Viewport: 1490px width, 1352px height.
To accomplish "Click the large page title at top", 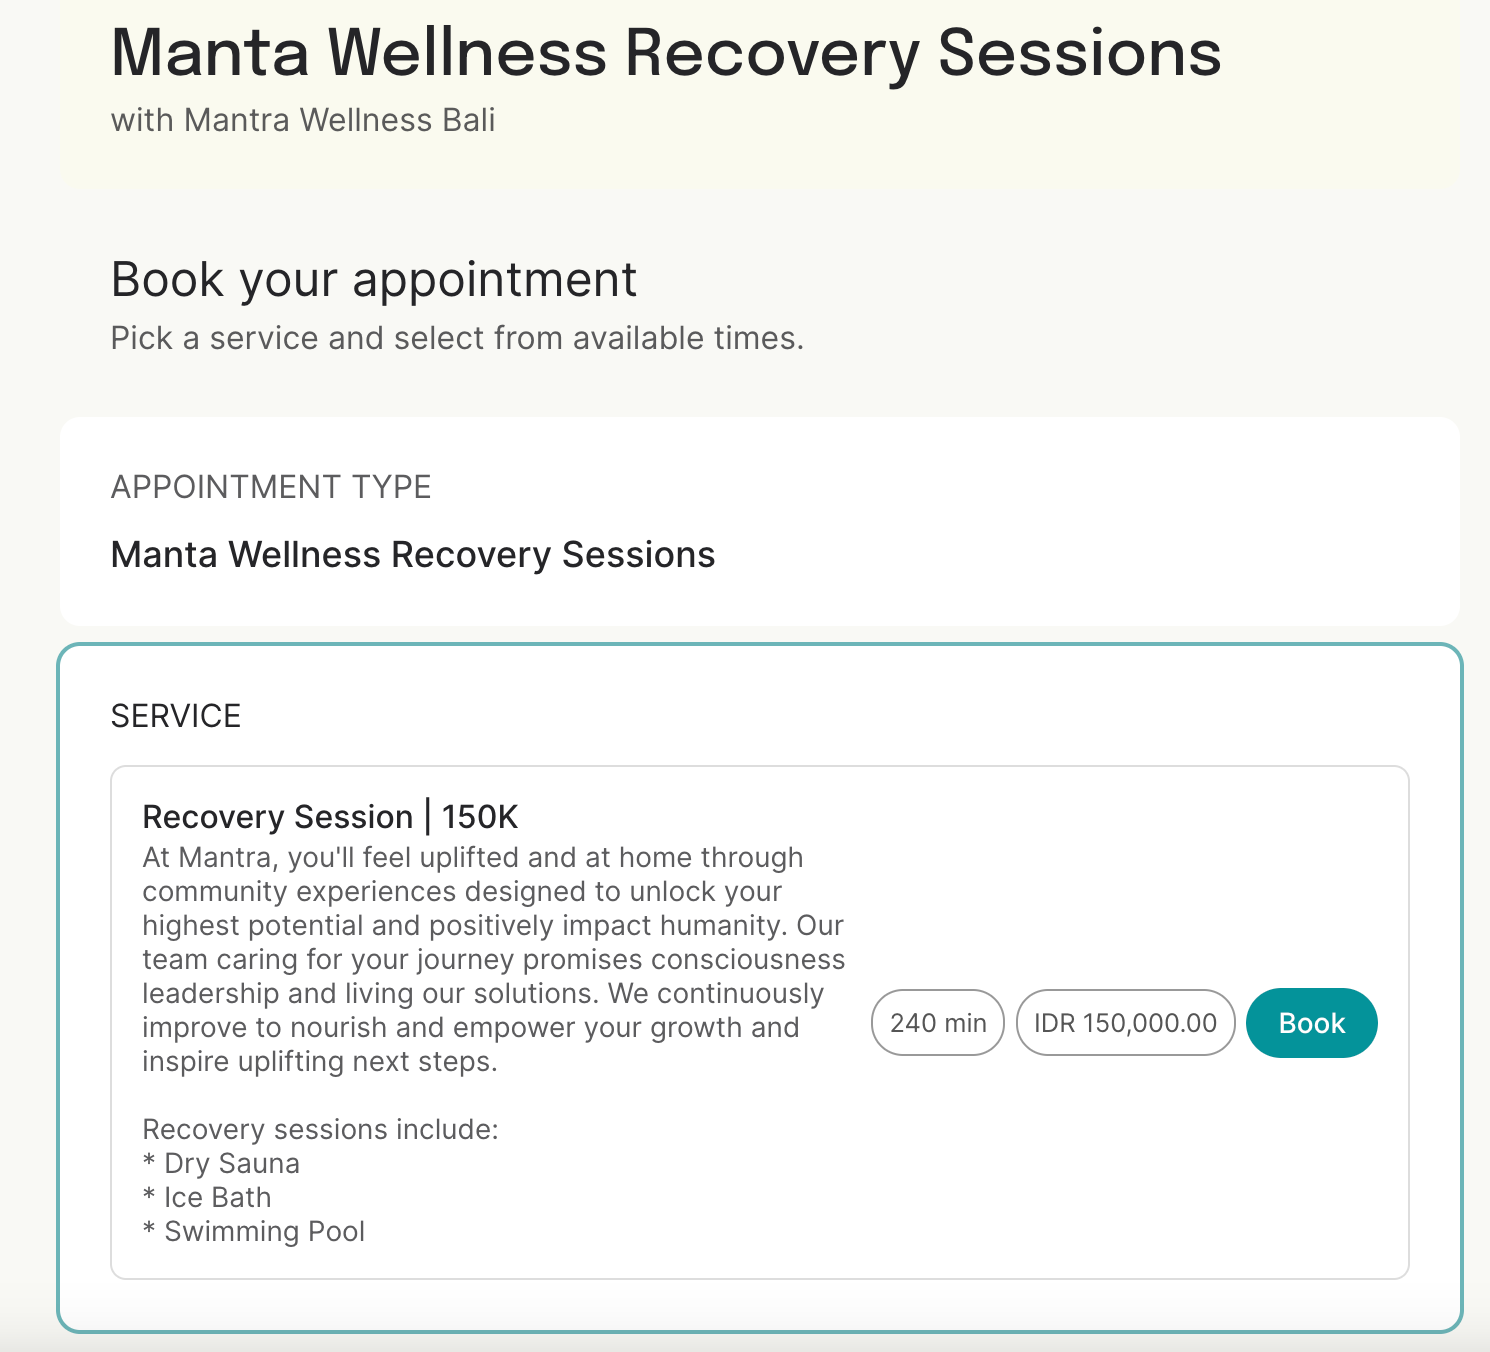I will (665, 53).
